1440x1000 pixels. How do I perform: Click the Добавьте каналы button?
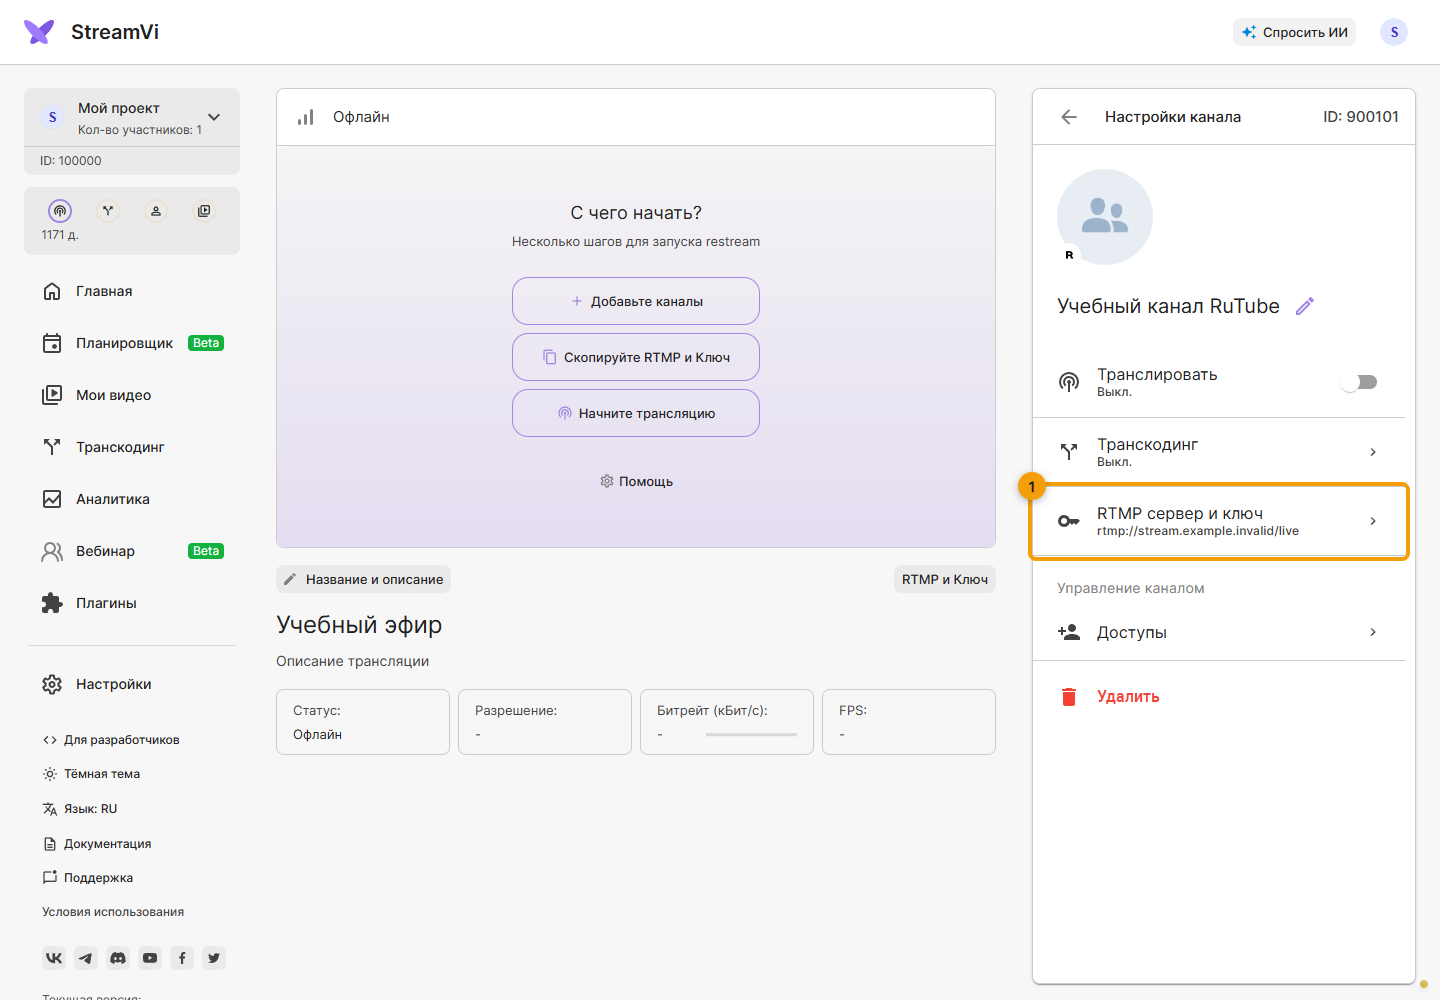[636, 301]
